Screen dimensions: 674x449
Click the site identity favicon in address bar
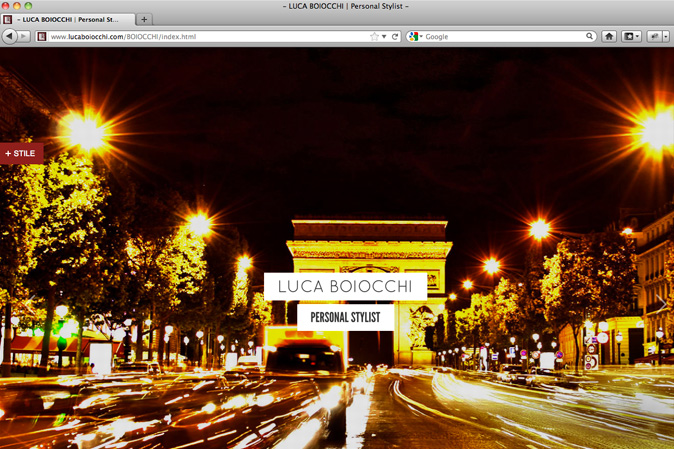(x=42, y=37)
